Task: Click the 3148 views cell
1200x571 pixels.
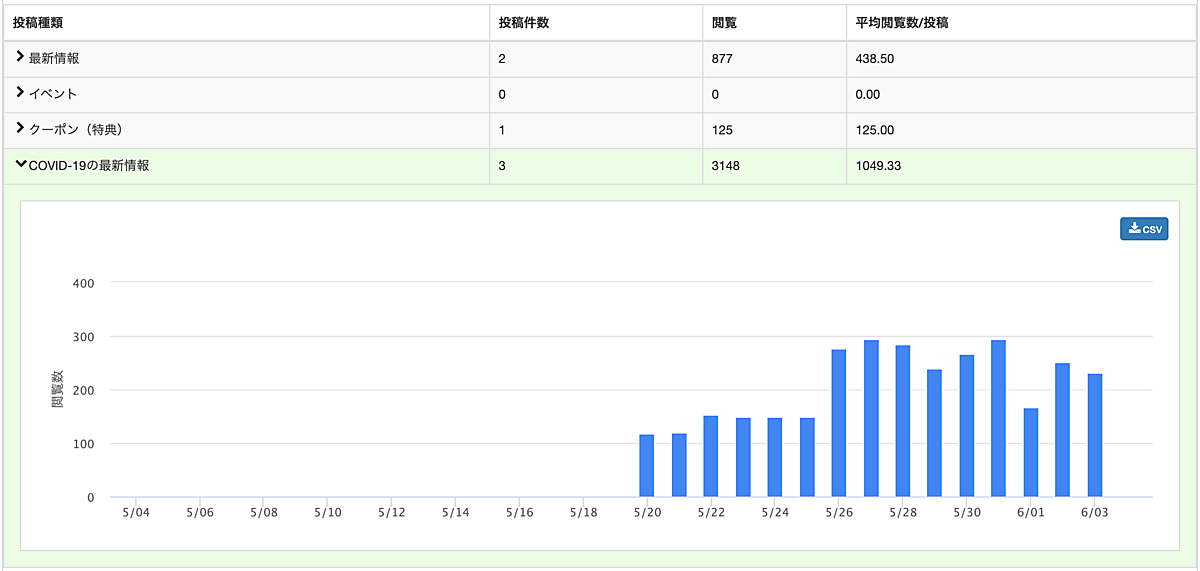Action: pyautogui.click(x=725, y=166)
